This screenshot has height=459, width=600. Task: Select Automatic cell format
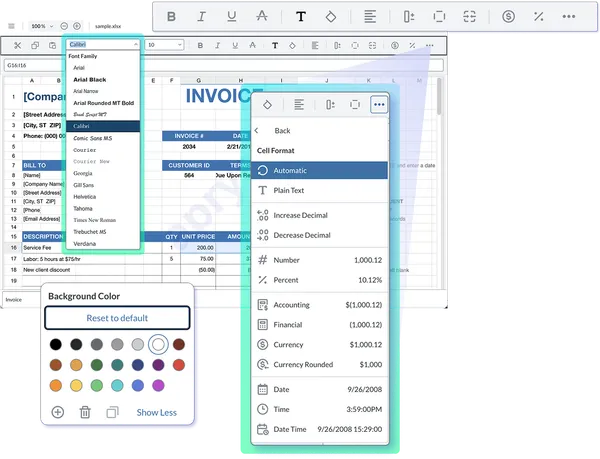[320, 171]
